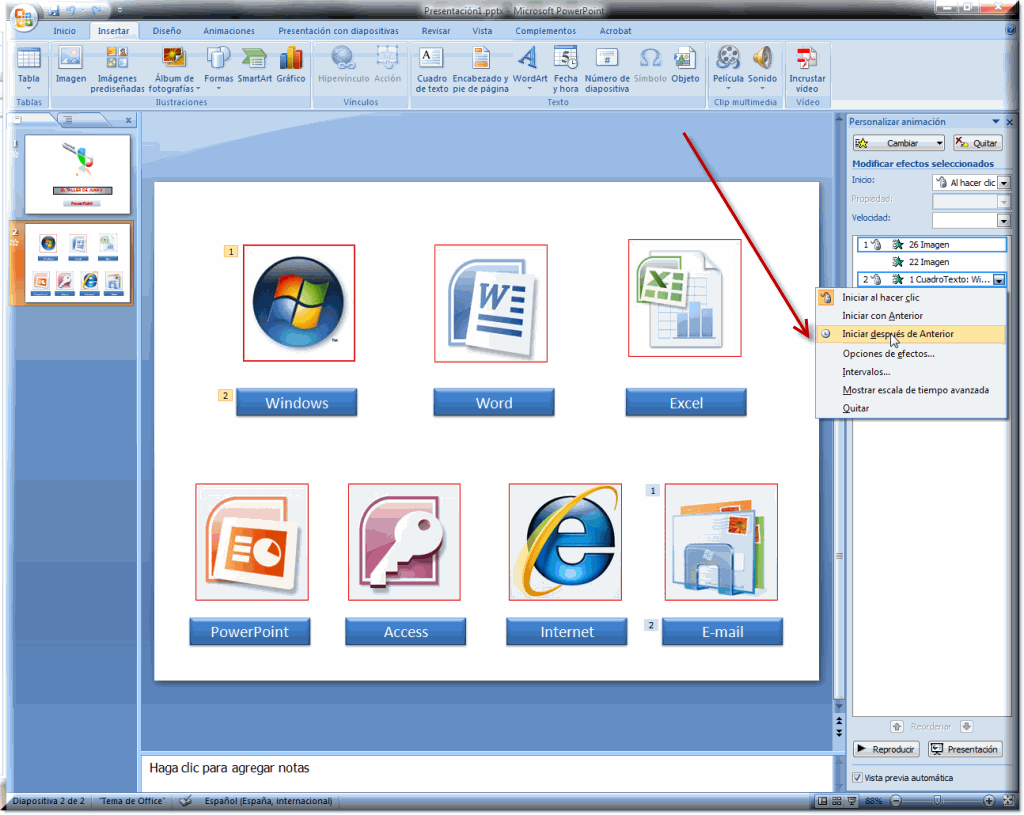Click the Tabla icon in ribbon
This screenshot has height=815, width=1024.
coord(29,62)
